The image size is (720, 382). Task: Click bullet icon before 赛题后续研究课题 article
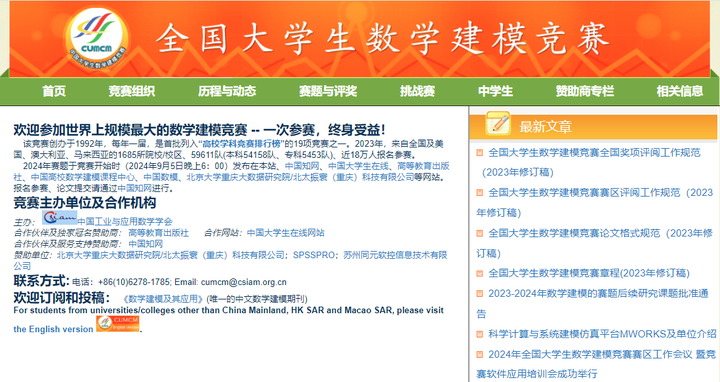pos(480,293)
